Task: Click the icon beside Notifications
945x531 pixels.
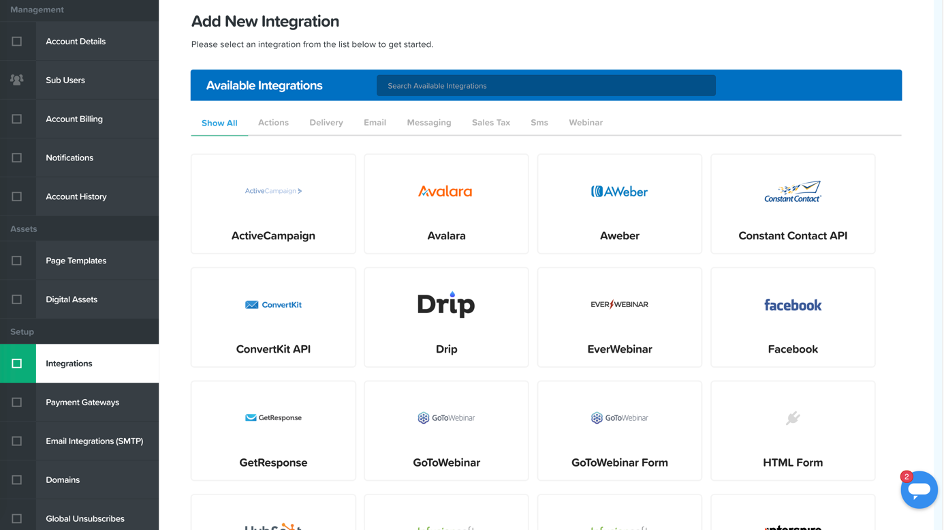Action: coord(17,158)
